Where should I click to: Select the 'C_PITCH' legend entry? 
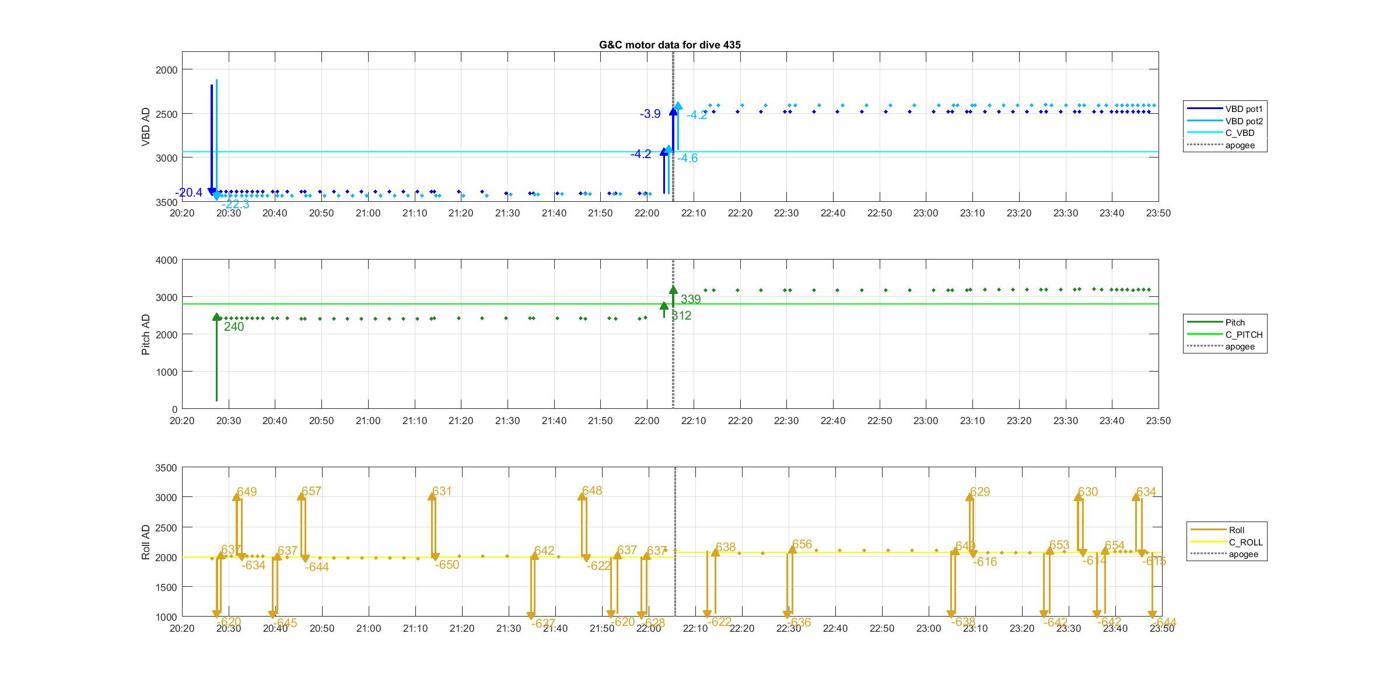tap(1244, 335)
